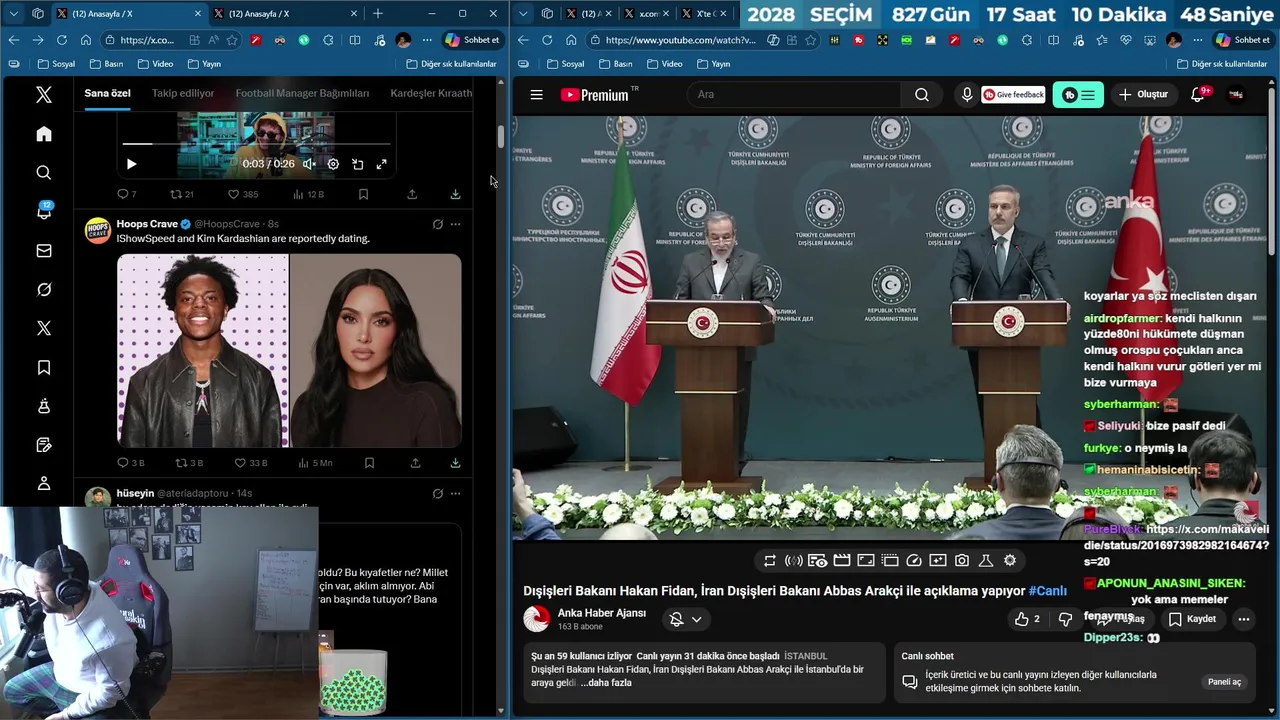The image size is (1280, 720).
Task: Click the YouTube search magnifier button
Action: click(922, 94)
